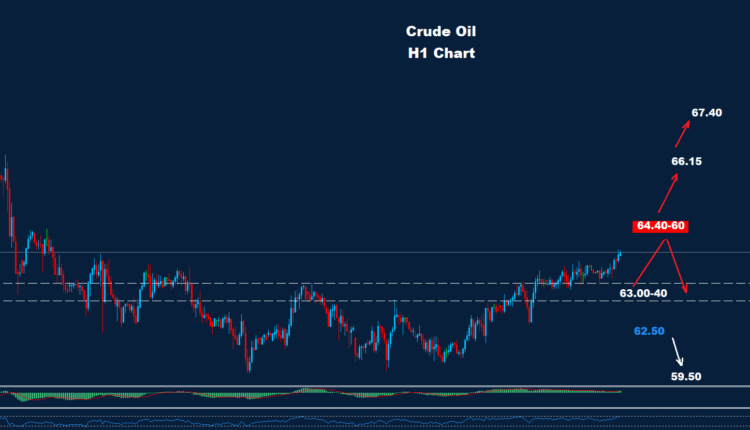Click the 63.00-40 support zone label
Screen dimensions: 750x430
click(x=643, y=293)
